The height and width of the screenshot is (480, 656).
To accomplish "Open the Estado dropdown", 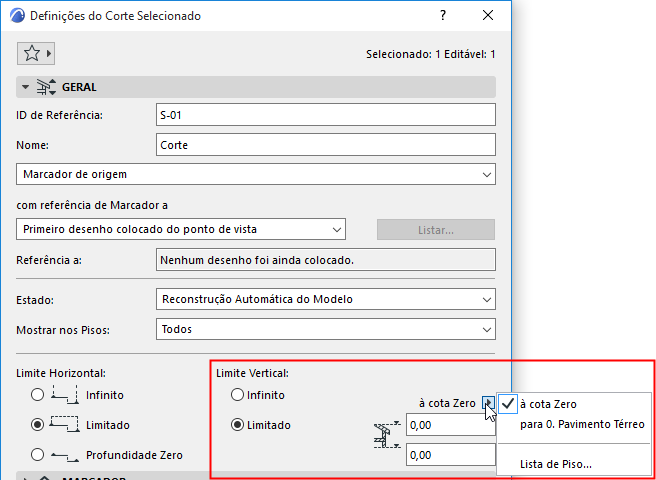I will tap(326, 299).
